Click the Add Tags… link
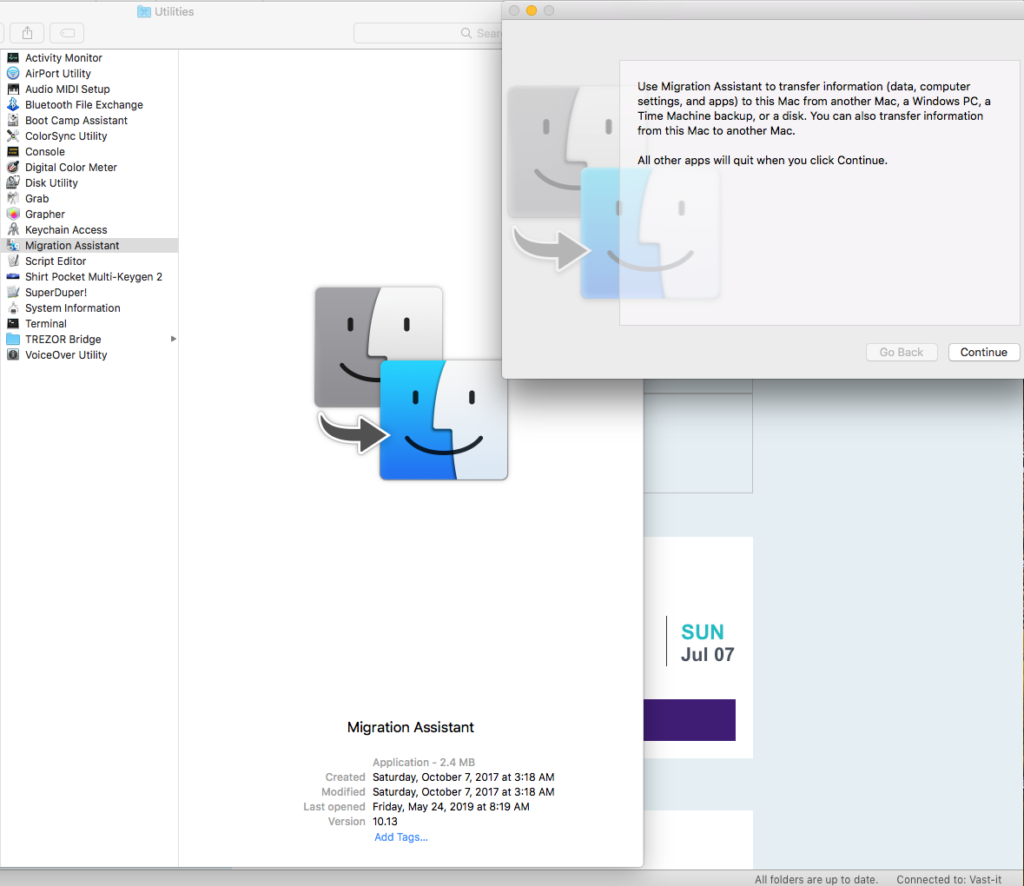This screenshot has width=1024, height=886. click(400, 837)
